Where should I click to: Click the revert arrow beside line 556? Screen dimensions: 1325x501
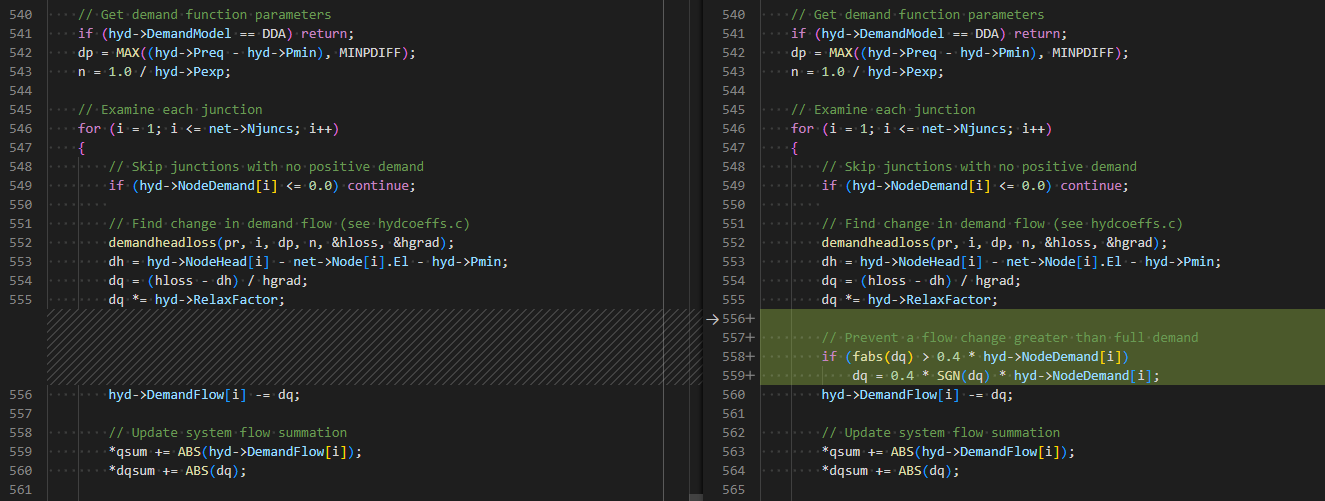click(712, 319)
